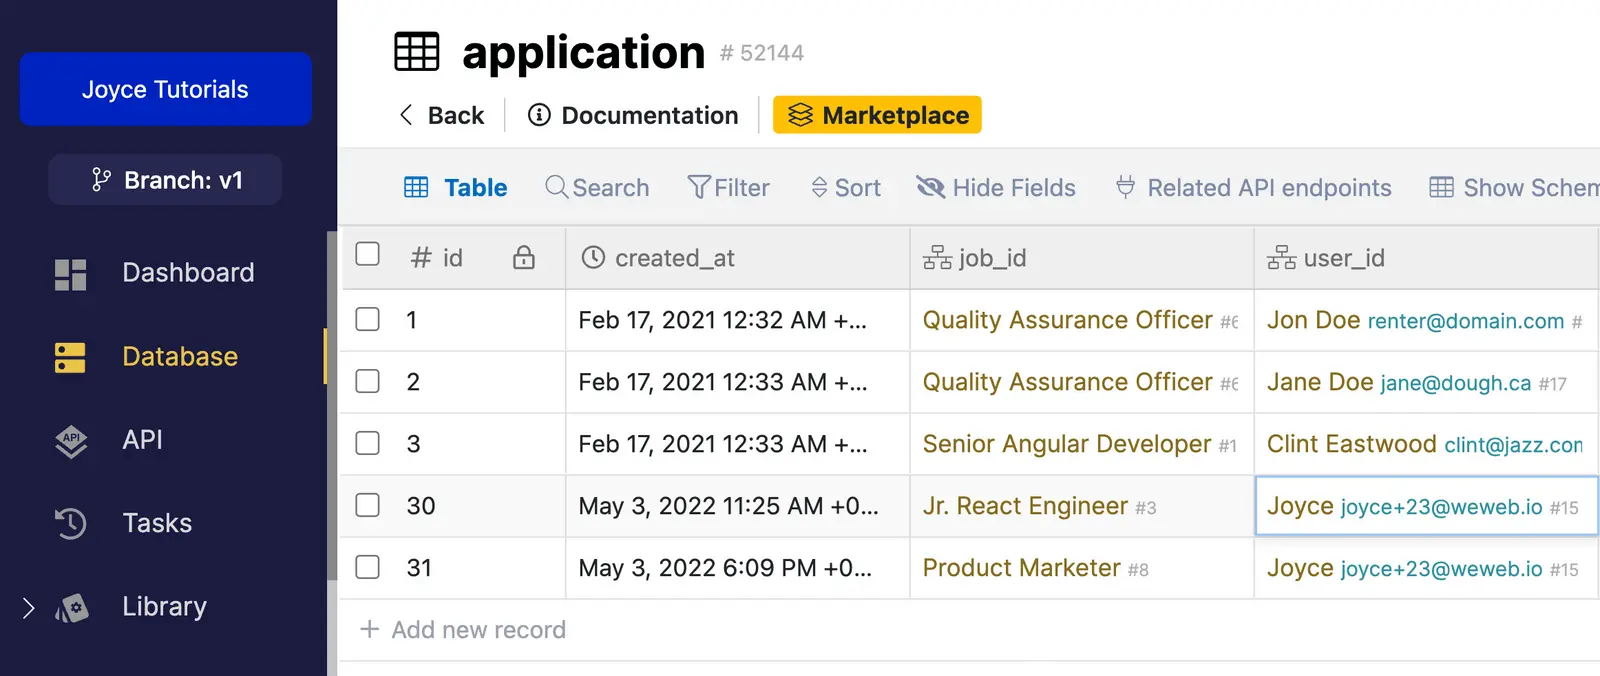The width and height of the screenshot is (1600, 676).
Task: Click the Dashboard icon in sidebar
Action: [70, 274]
